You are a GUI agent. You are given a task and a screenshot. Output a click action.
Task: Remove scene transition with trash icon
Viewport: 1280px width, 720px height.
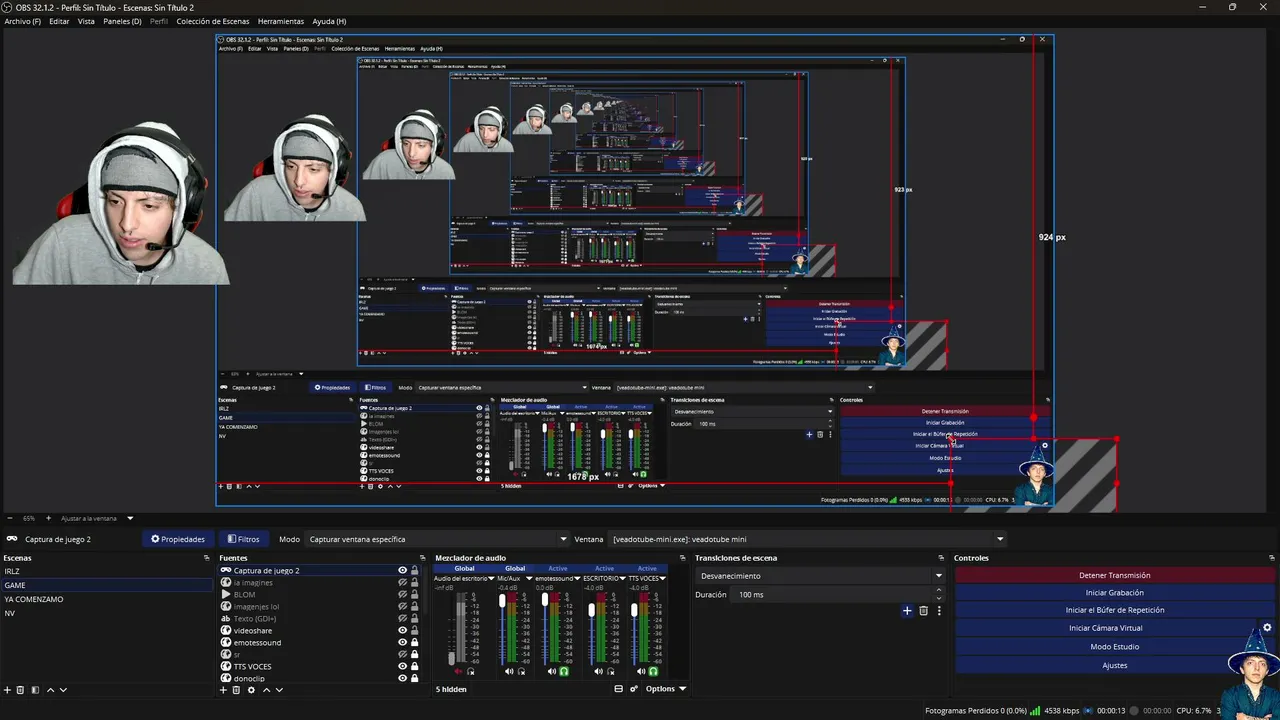pos(923,611)
